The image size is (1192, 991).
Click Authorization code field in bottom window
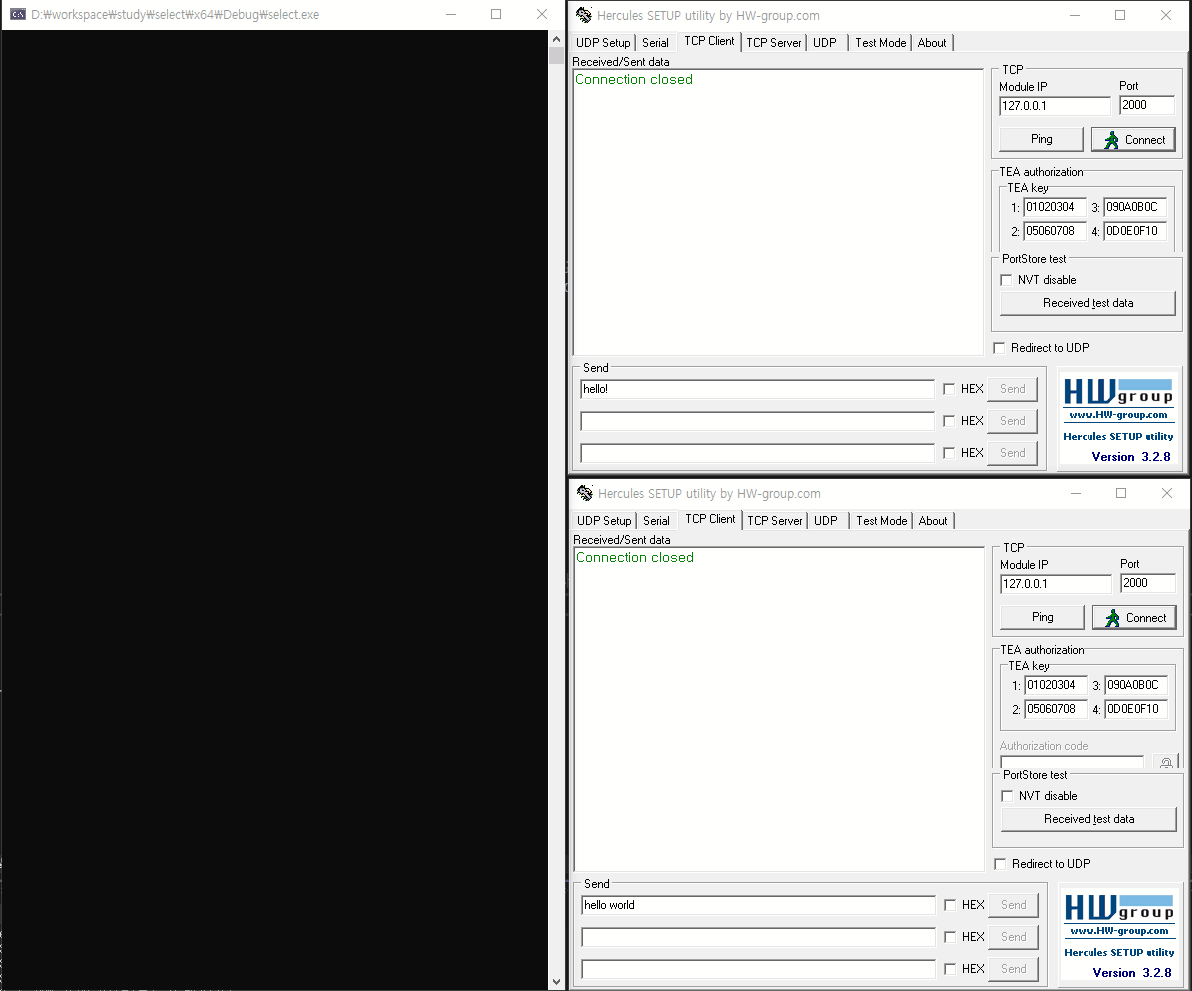click(x=1072, y=761)
